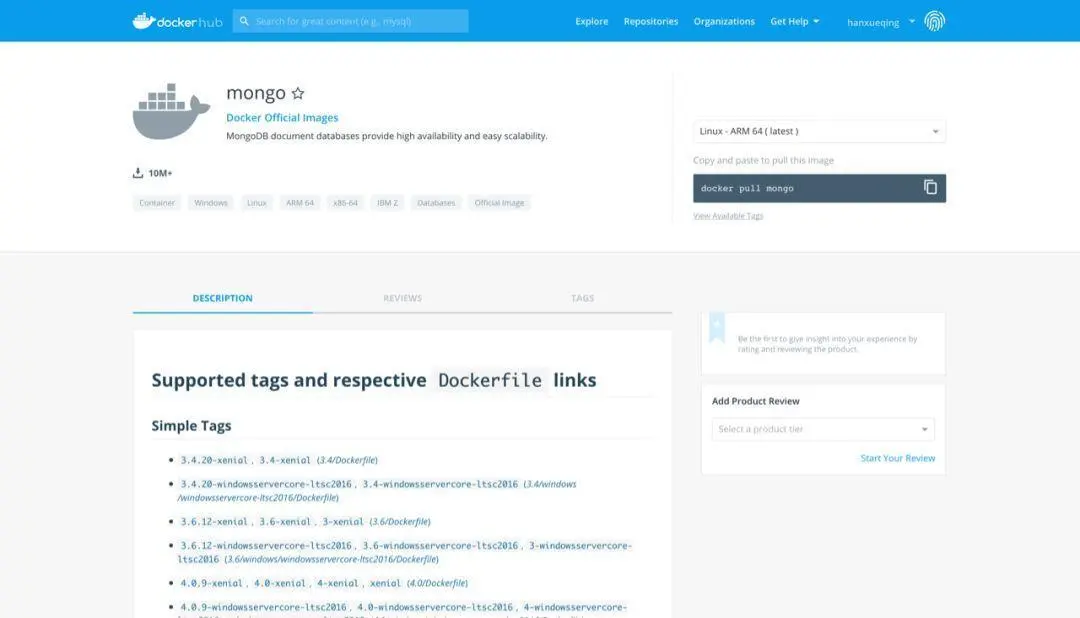1080x618 pixels.
Task: Open the 3.4-xenial tag link
Action: tap(284, 460)
